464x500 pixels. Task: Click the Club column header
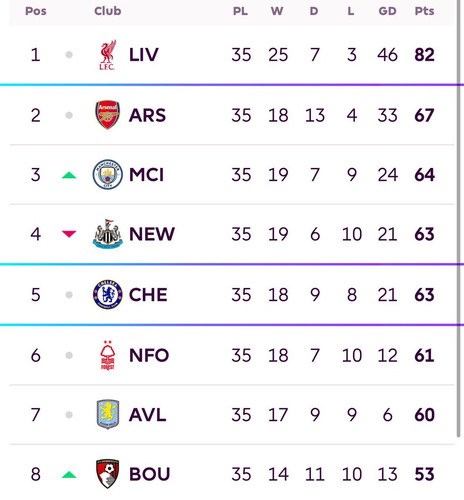(x=107, y=11)
